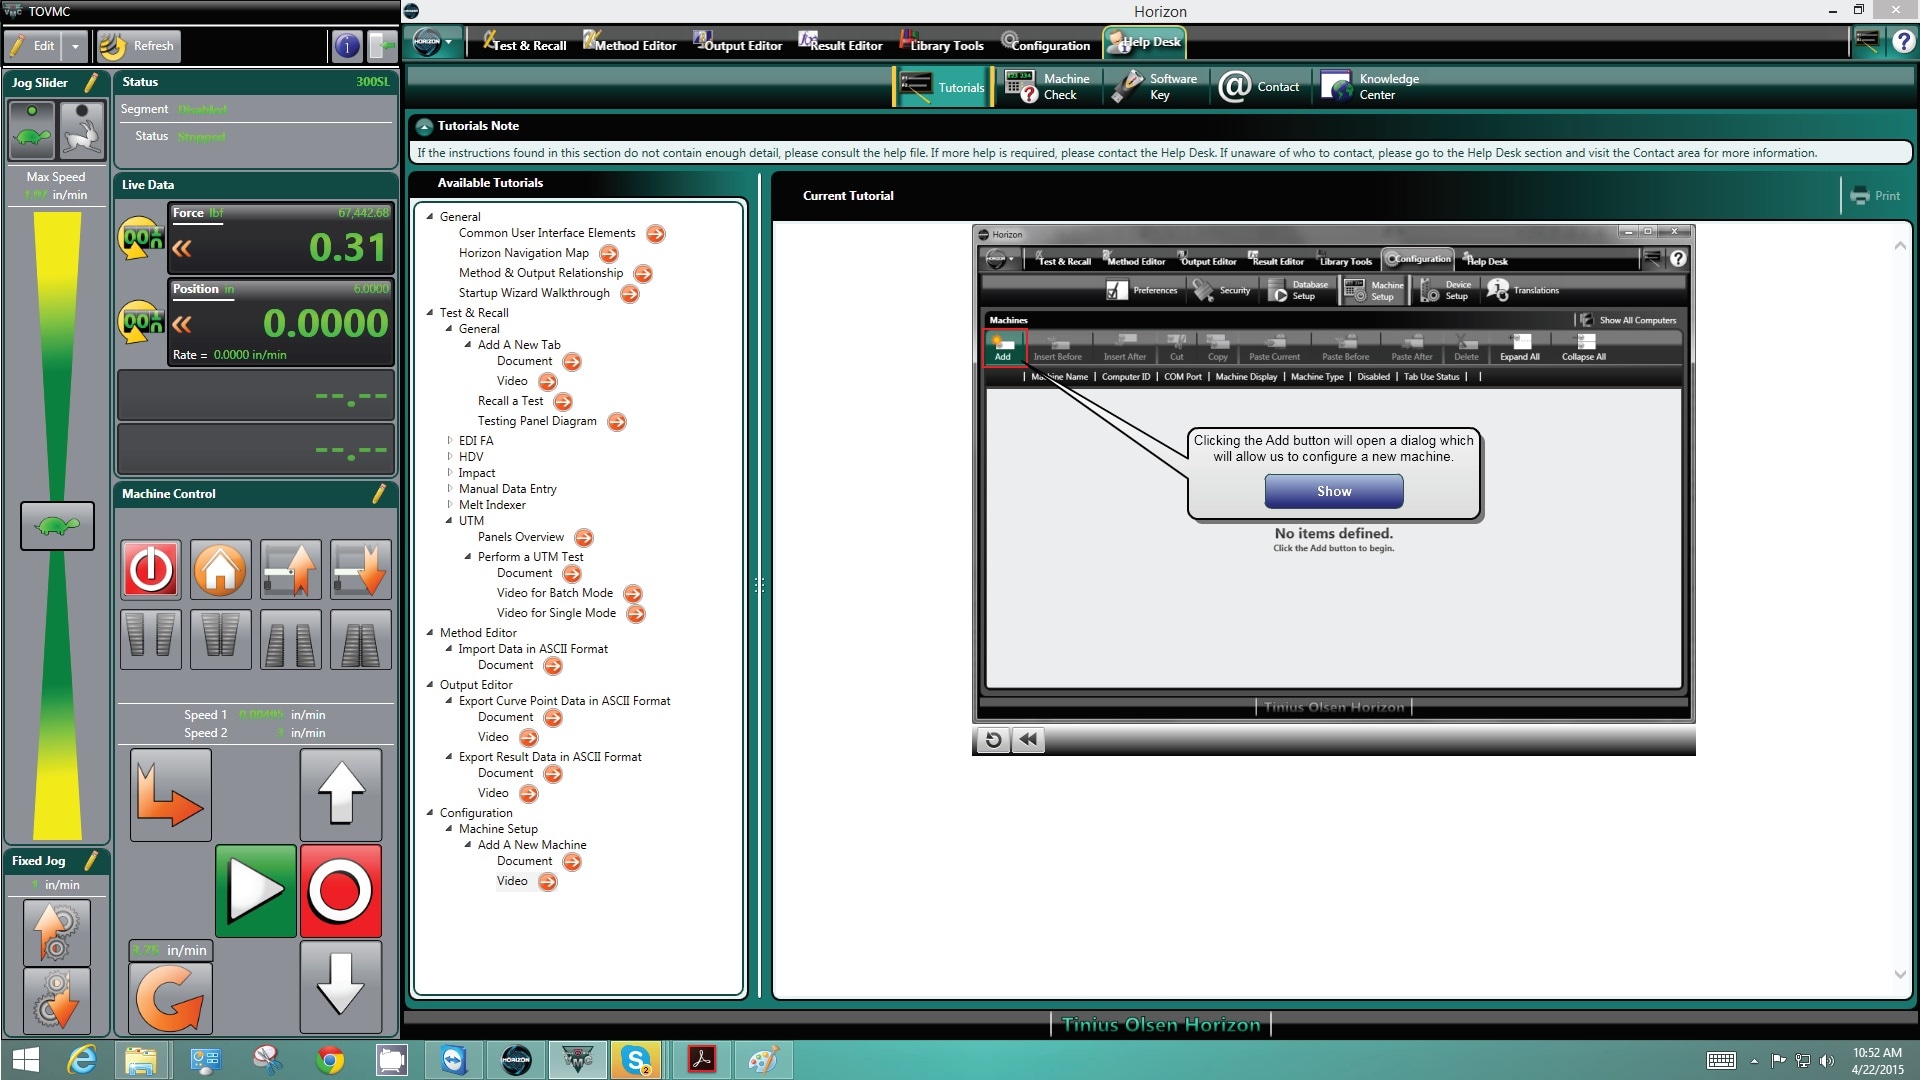Zero the Position channel icon

pyautogui.click(x=141, y=323)
